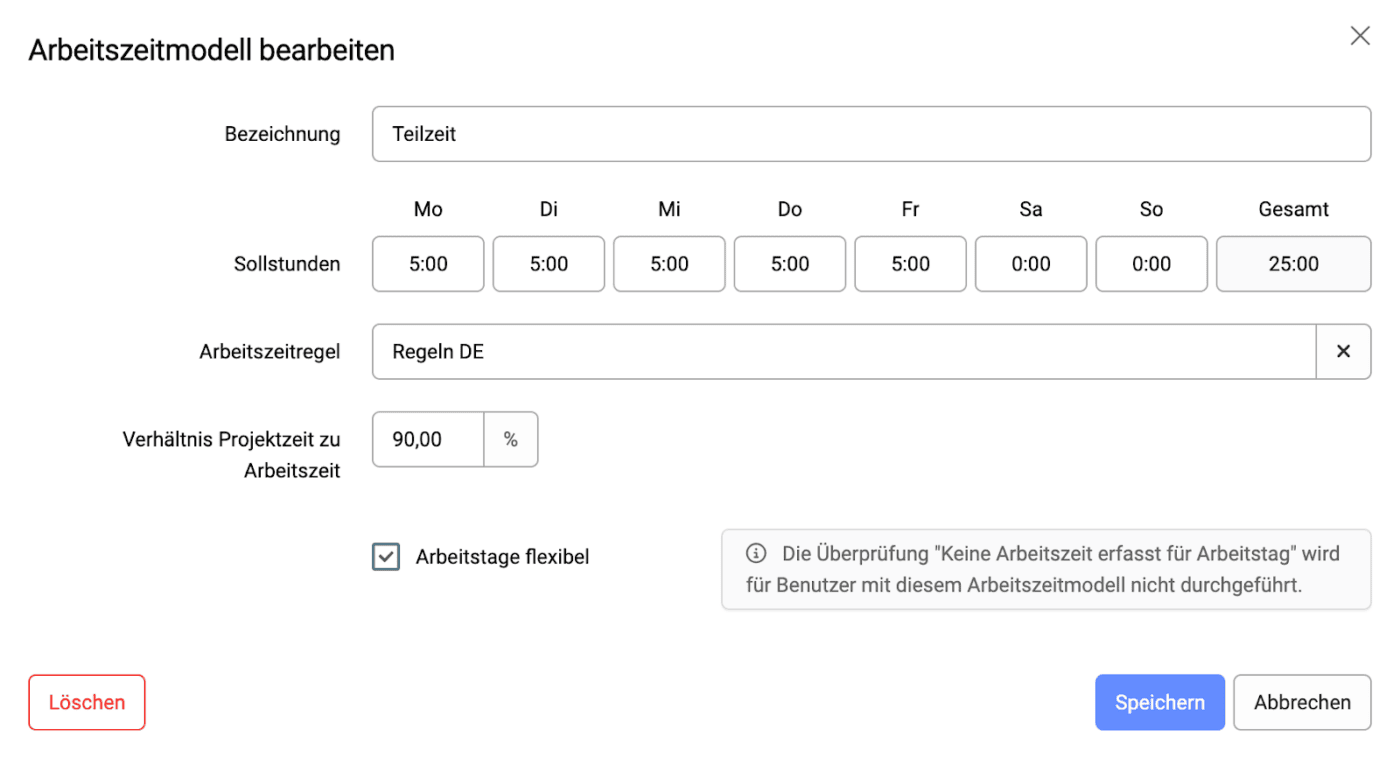This screenshot has height=758, width=1400.
Task: Click the Abbrechen button
Action: click(x=1302, y=703)
